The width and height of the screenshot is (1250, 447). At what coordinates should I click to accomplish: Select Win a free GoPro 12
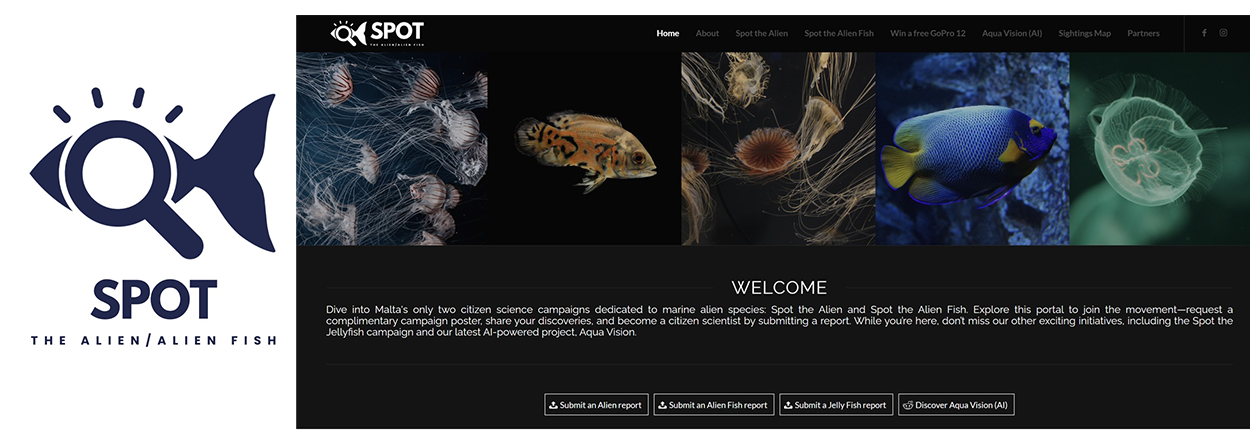click(x=928, y=33)
